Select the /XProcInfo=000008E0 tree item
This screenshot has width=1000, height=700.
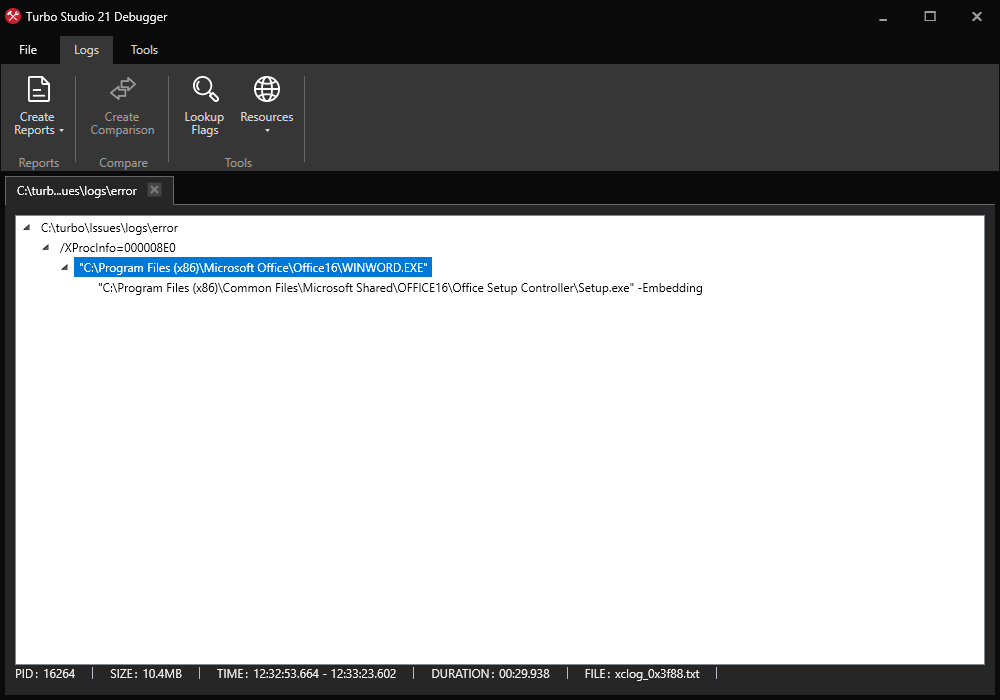pyautogui.click(x=117, y=247)
